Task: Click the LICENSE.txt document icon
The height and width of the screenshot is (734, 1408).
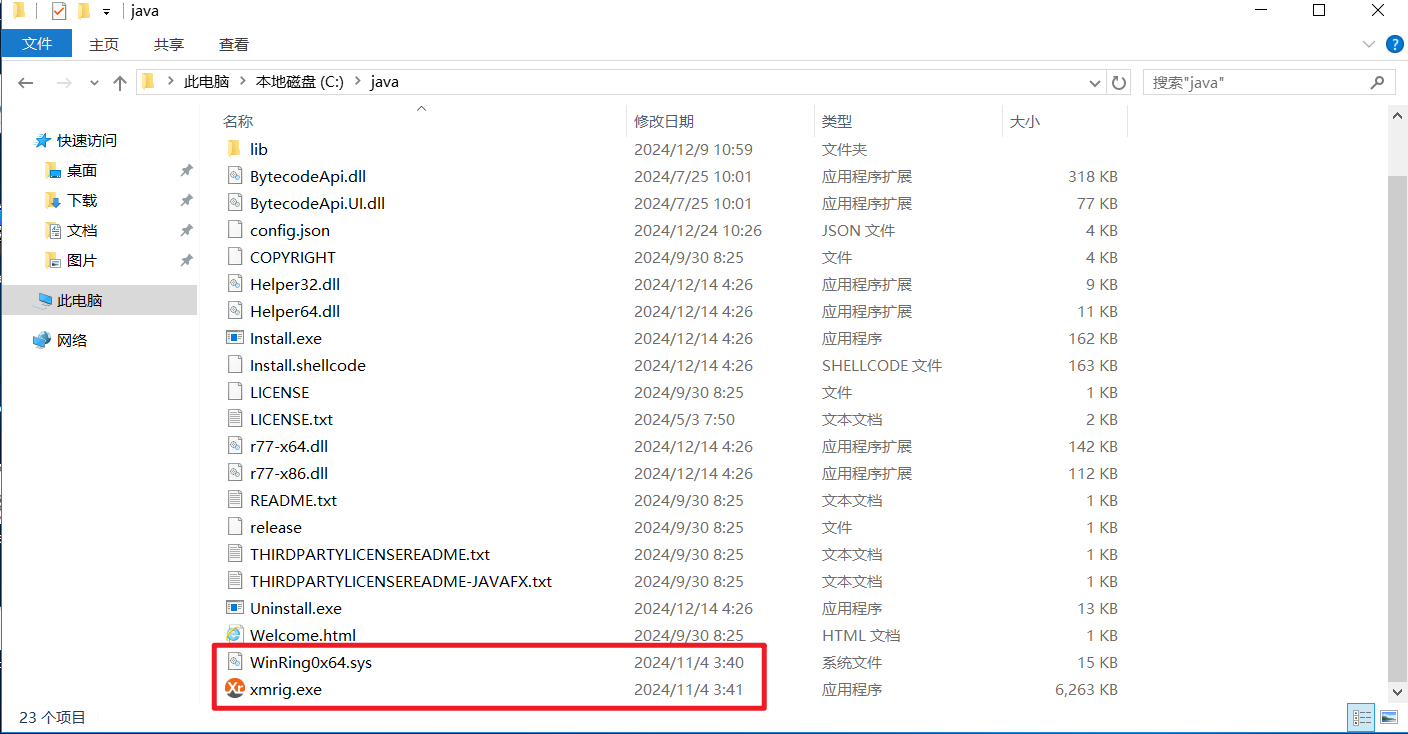Action: (x=235, y=419)
